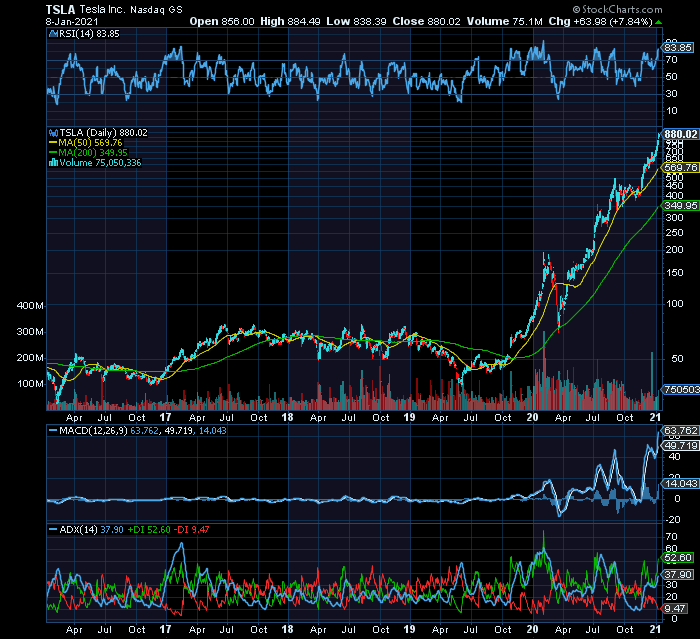Click the 569.76 MA(50) axis tag
This screenshot has height=639, width=700.
tap(681, 167)
